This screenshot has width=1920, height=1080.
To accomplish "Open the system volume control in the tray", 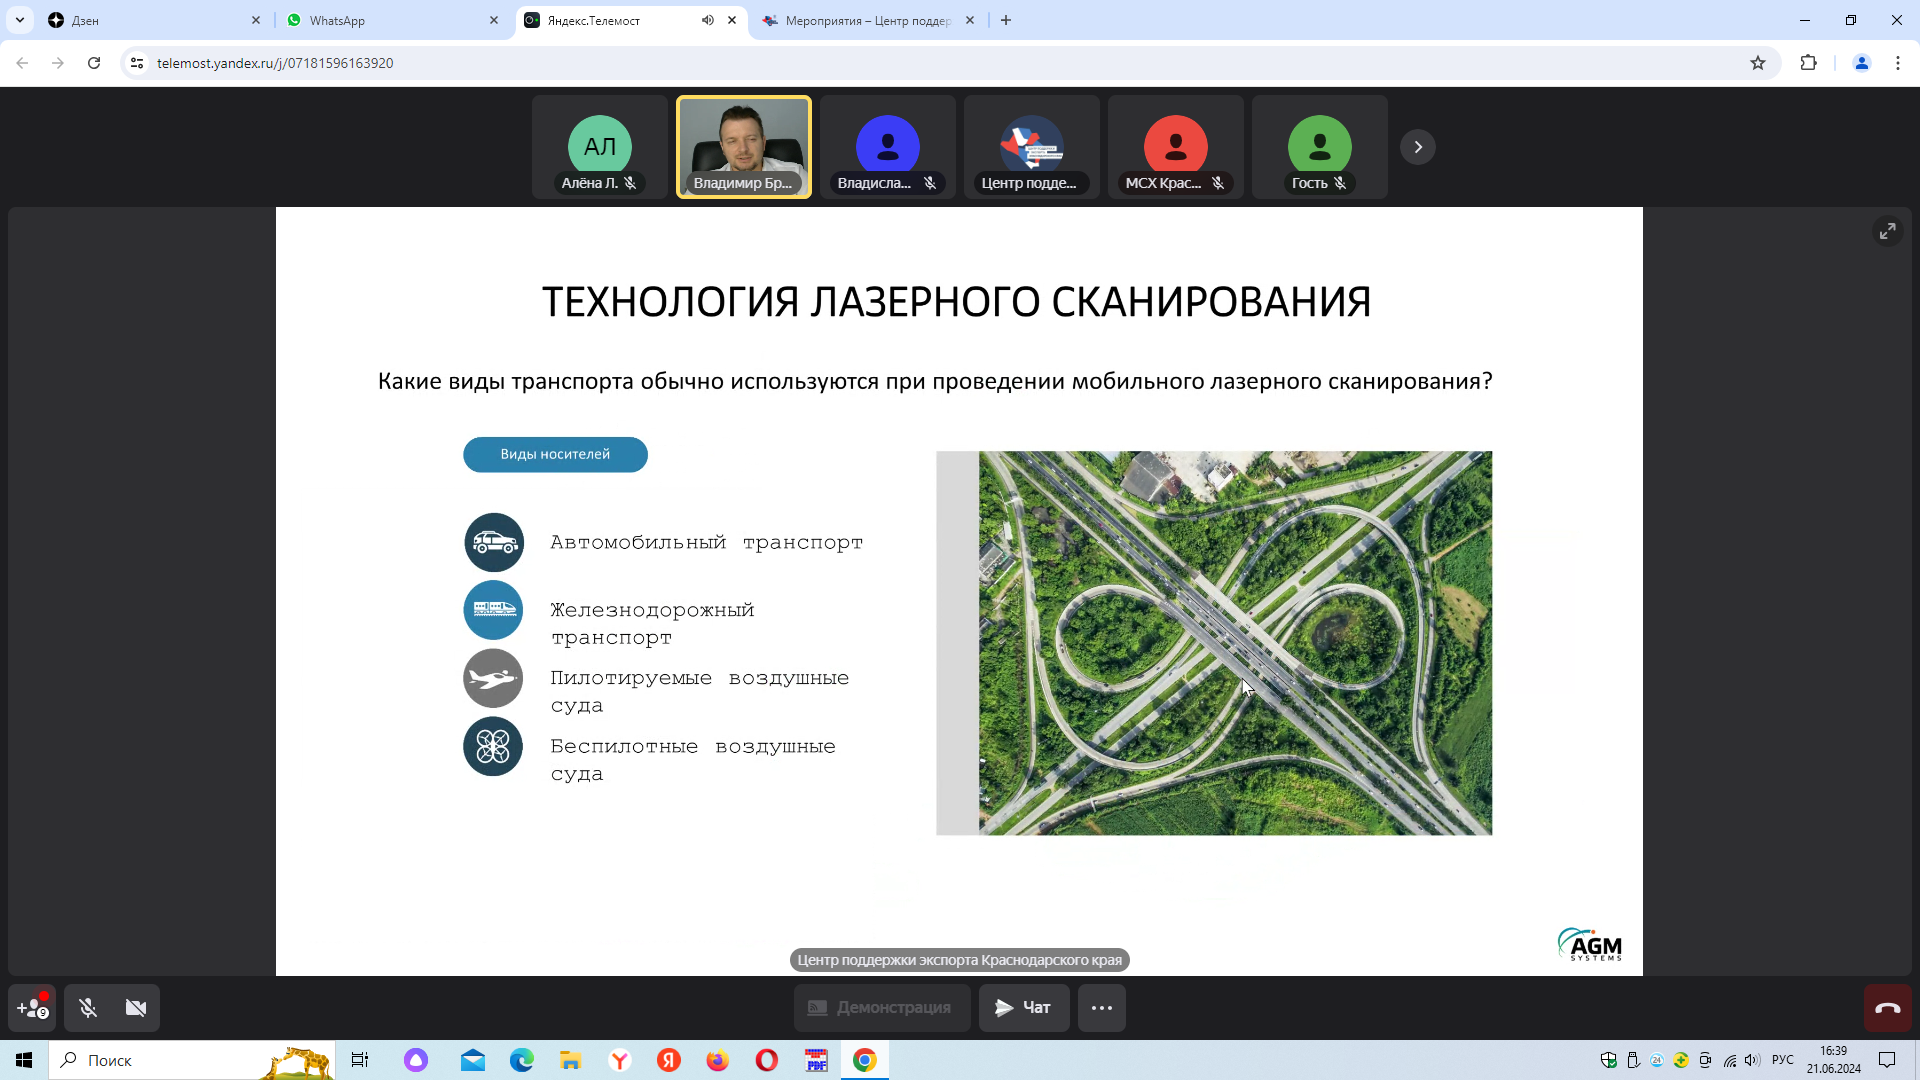I will [x=1752, y=1060].
